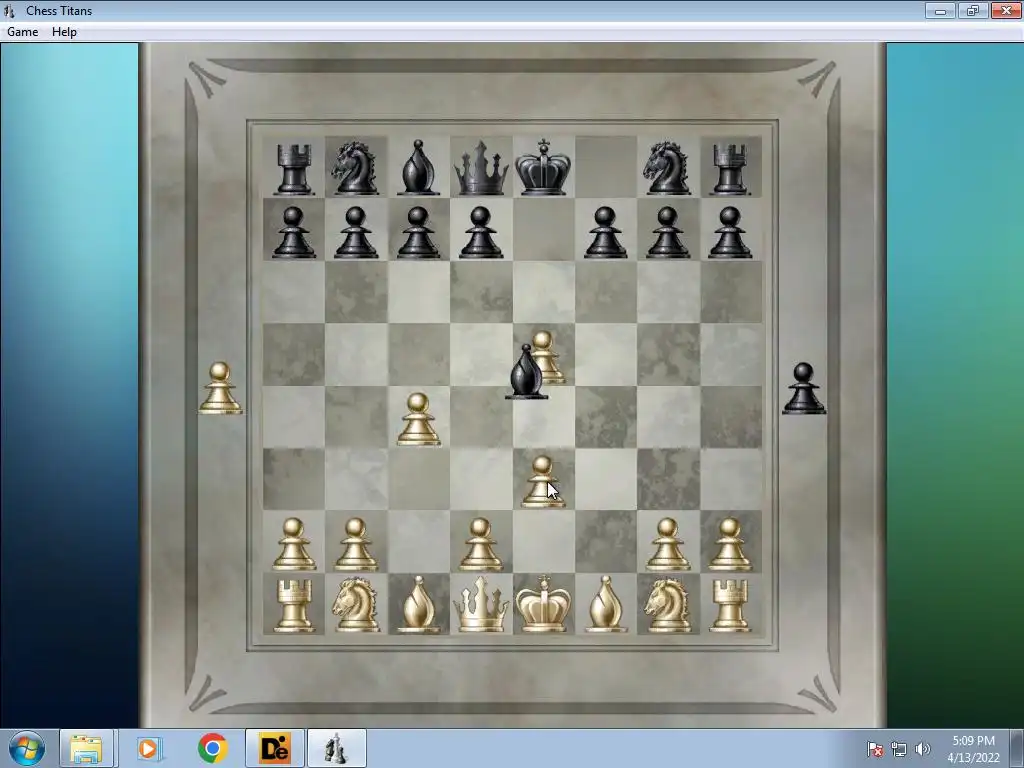Select the white pawn on g2
1024x768 pixels.
click(667, 545)
